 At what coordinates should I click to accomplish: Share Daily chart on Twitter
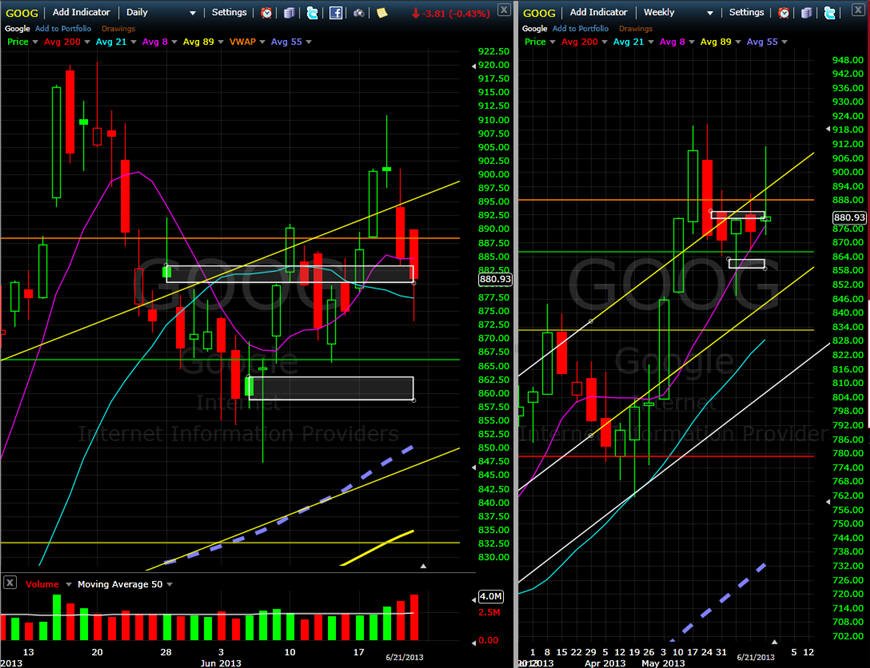coord(312,12)
